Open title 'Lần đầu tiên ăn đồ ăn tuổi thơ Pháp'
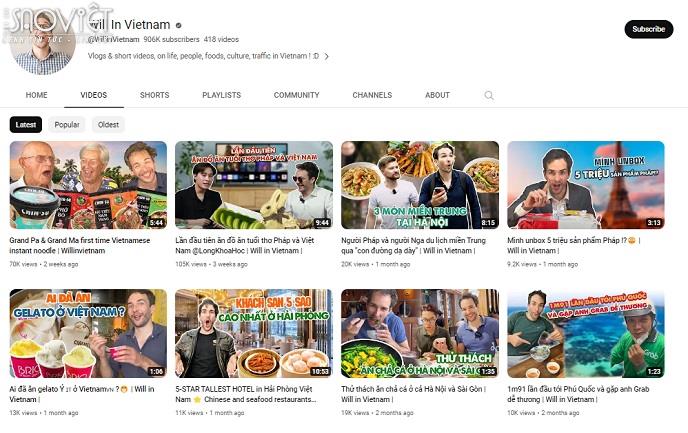Image resolution: width=688 pixels, height=433 pixels. tap(245, 246)
